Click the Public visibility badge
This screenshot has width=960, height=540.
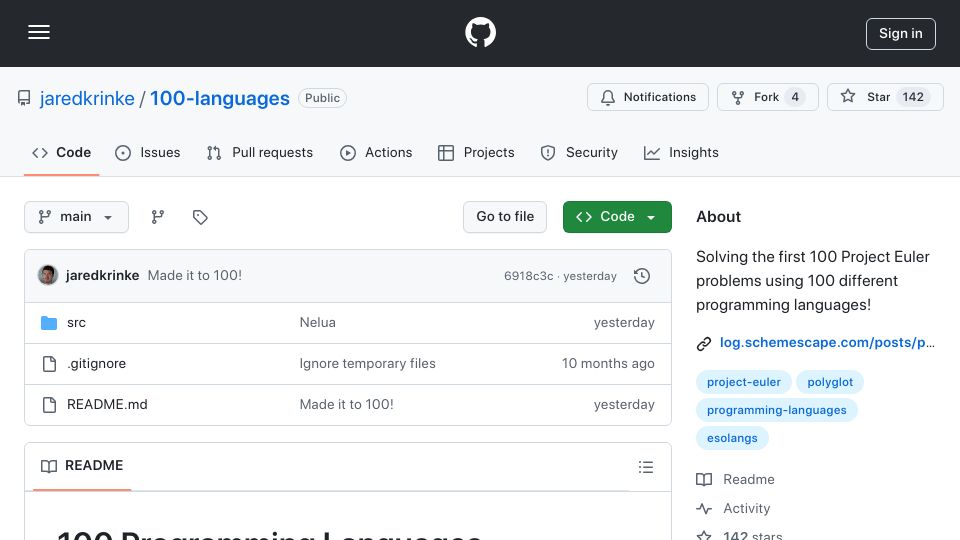(x=323, y=98)
